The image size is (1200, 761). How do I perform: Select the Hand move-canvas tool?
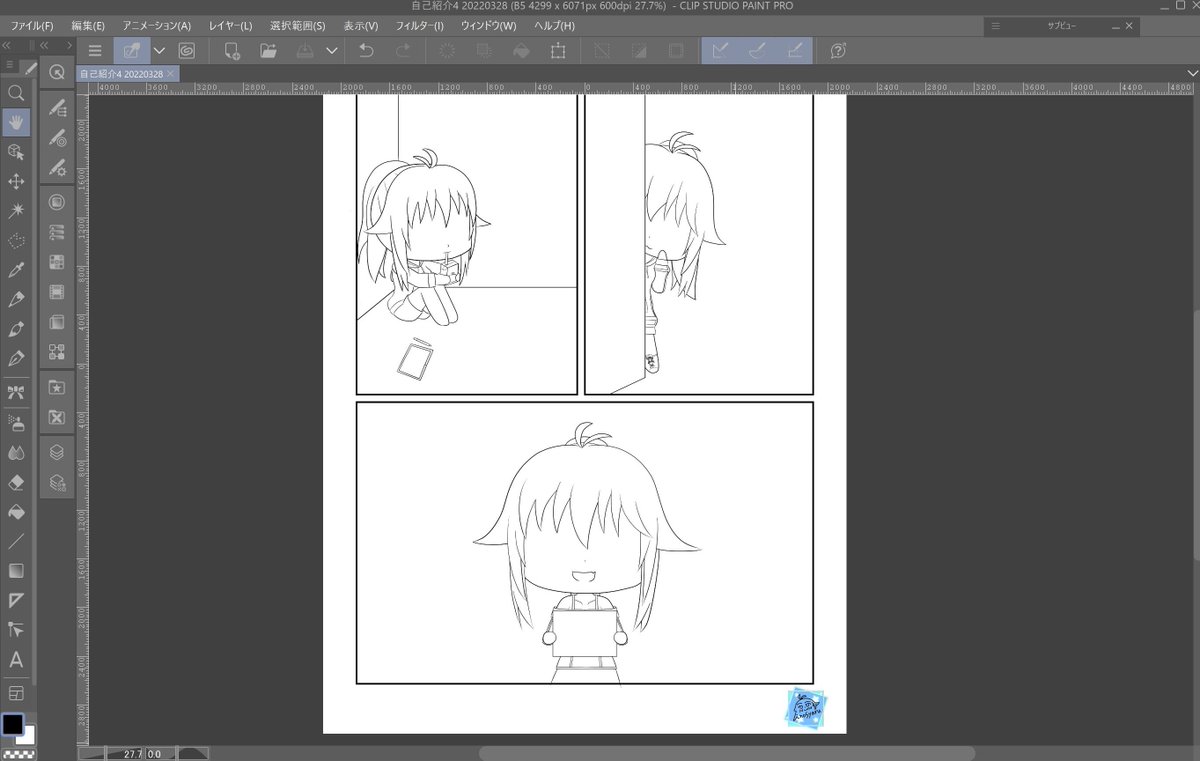pyautogui.click(x=16, y=122)
